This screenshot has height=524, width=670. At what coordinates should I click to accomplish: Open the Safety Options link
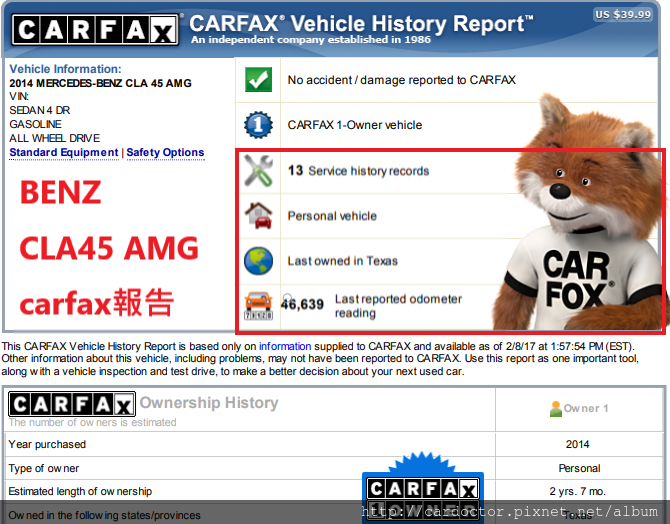(x=165, y=153)
